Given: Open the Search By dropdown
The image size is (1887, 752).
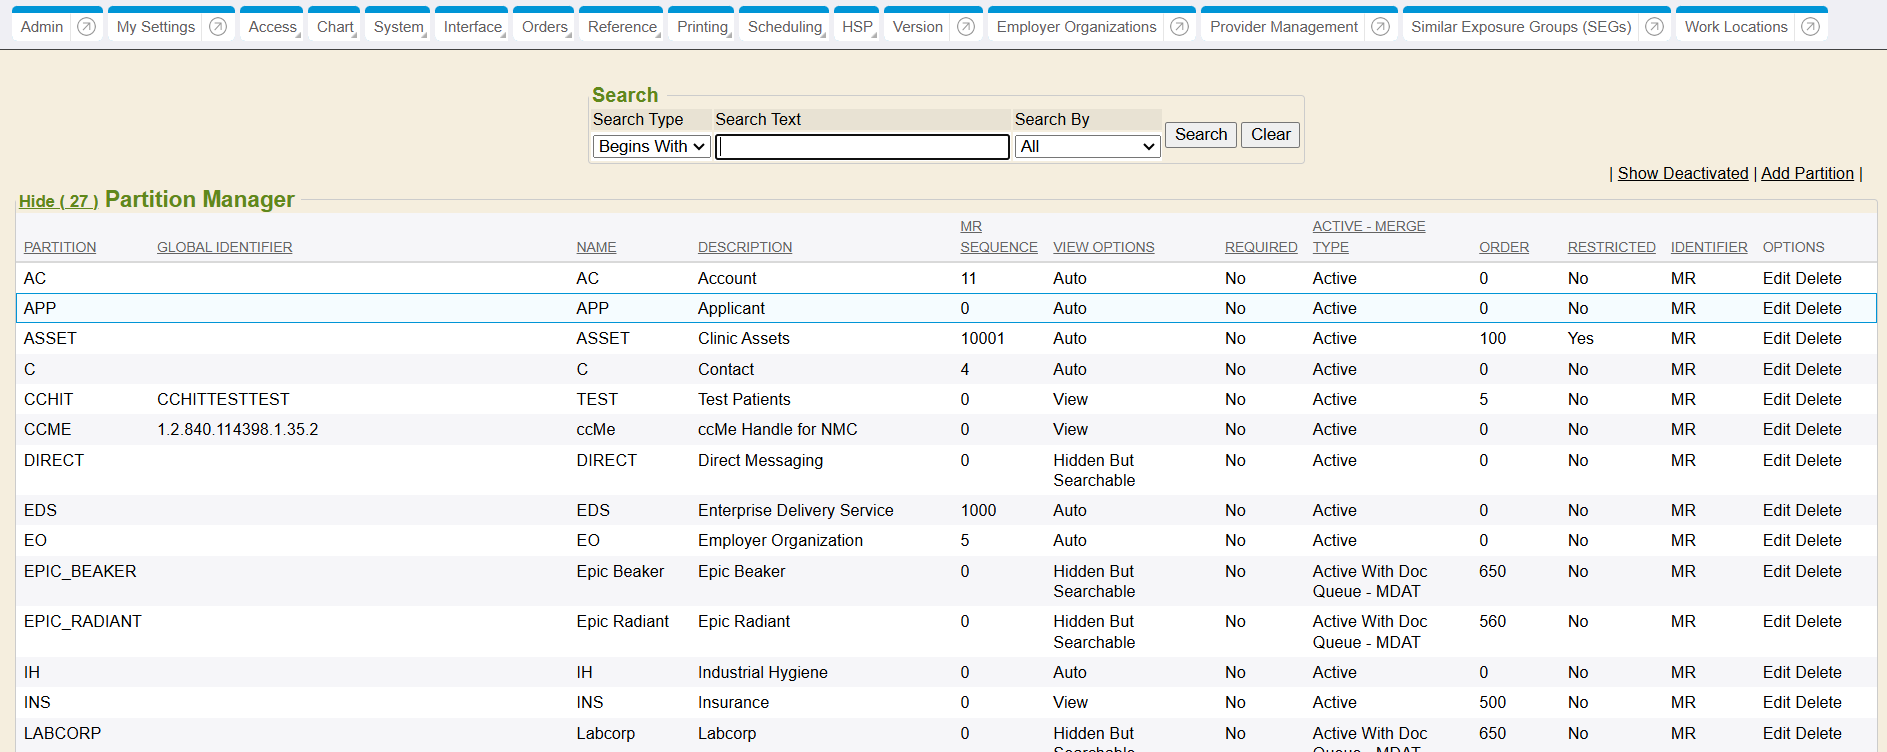Looking at the screenshot, I should click(1087, 147).
